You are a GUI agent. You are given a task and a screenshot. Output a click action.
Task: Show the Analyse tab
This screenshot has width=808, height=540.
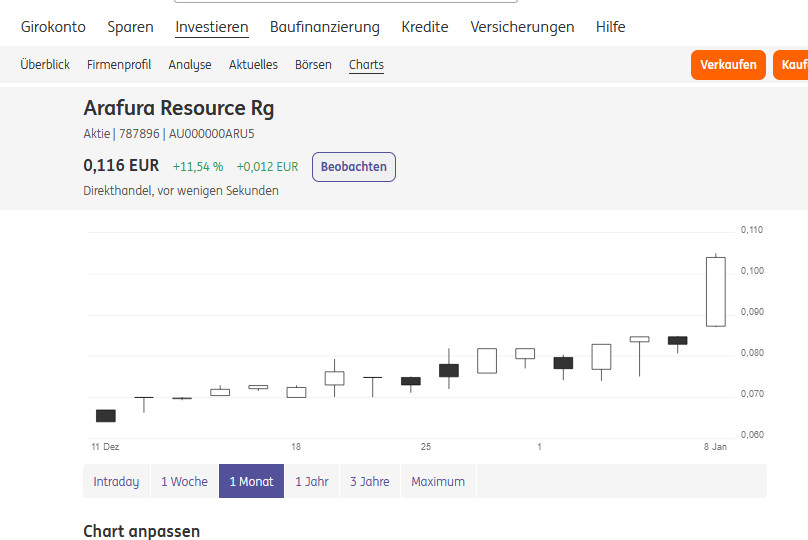(x=190, y=65)
